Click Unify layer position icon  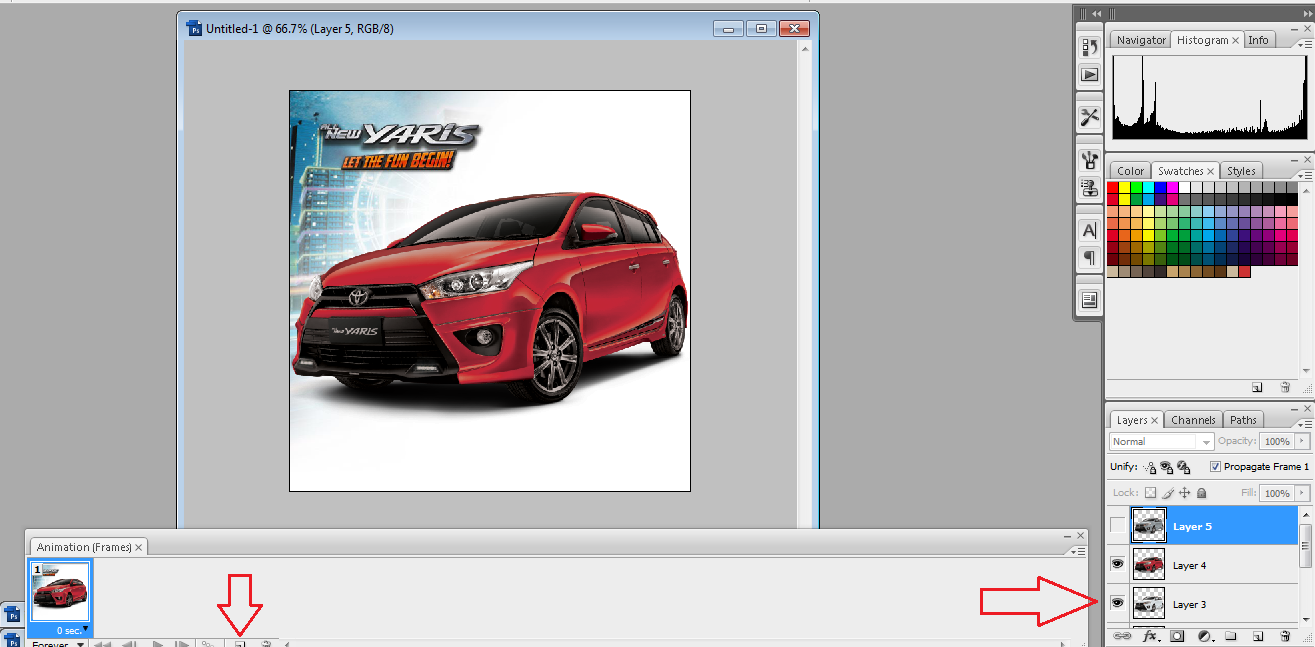click(1149, 467)
